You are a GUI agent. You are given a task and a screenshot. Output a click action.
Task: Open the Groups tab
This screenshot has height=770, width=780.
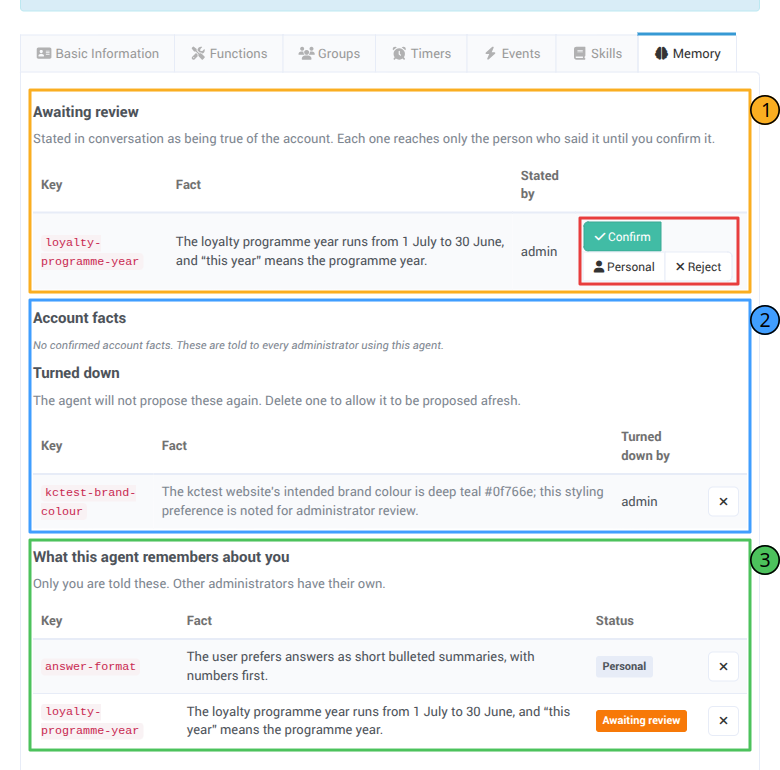coord(329,54)
